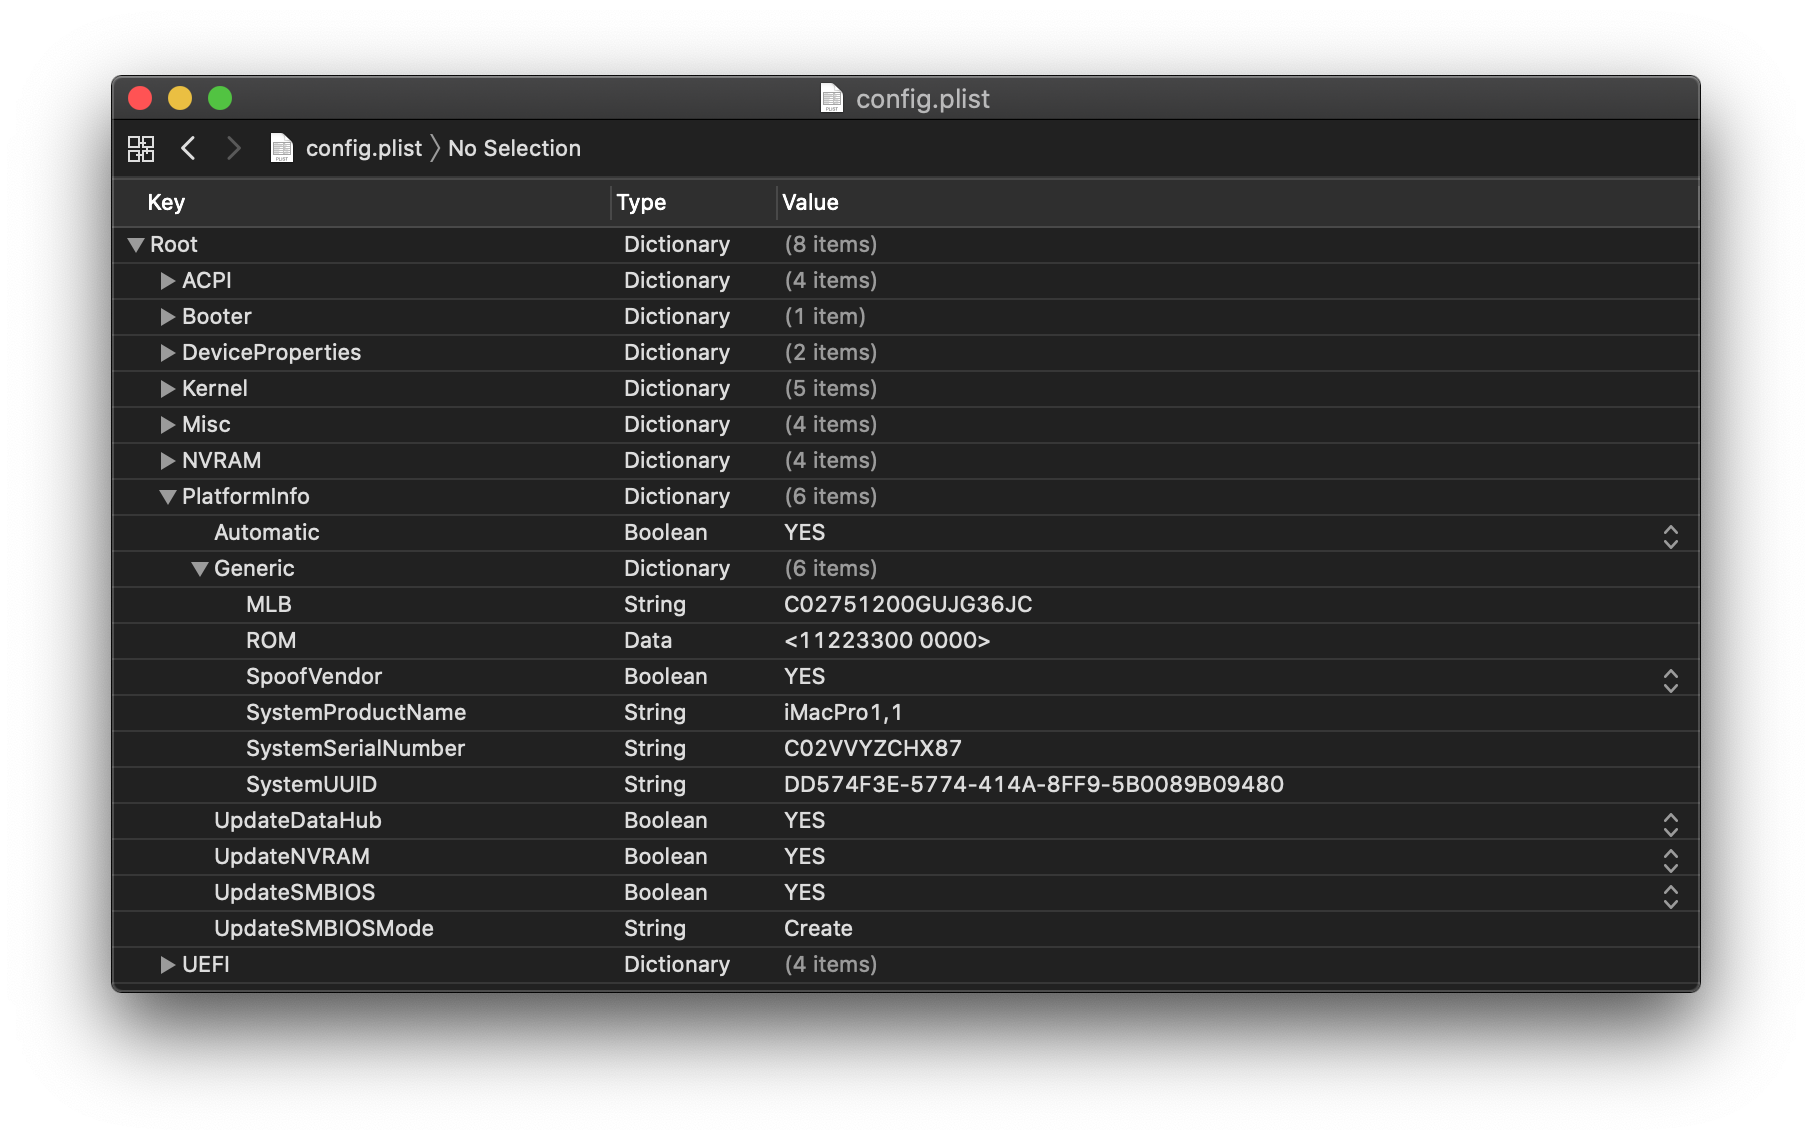Screen dimensions: 1812x1140
Task: Toggle the SpoofVendor boolean stepper
Action: click(x=1670, y=681)
